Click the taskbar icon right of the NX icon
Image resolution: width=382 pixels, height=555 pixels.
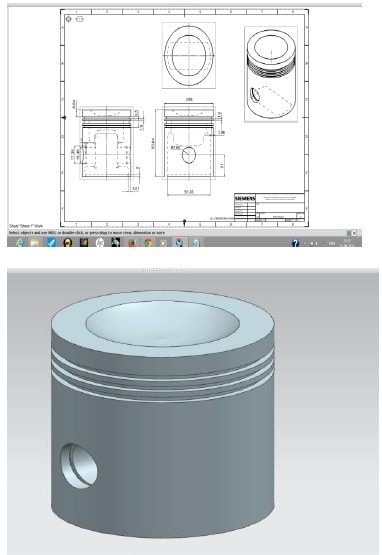click(x=196, y=242)
